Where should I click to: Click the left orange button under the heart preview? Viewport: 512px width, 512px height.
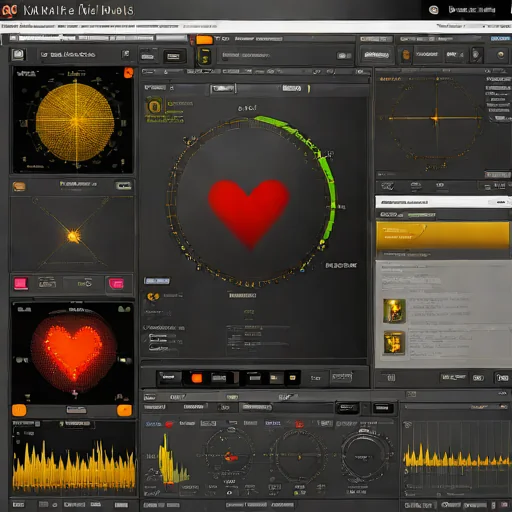tap(19, 410)
